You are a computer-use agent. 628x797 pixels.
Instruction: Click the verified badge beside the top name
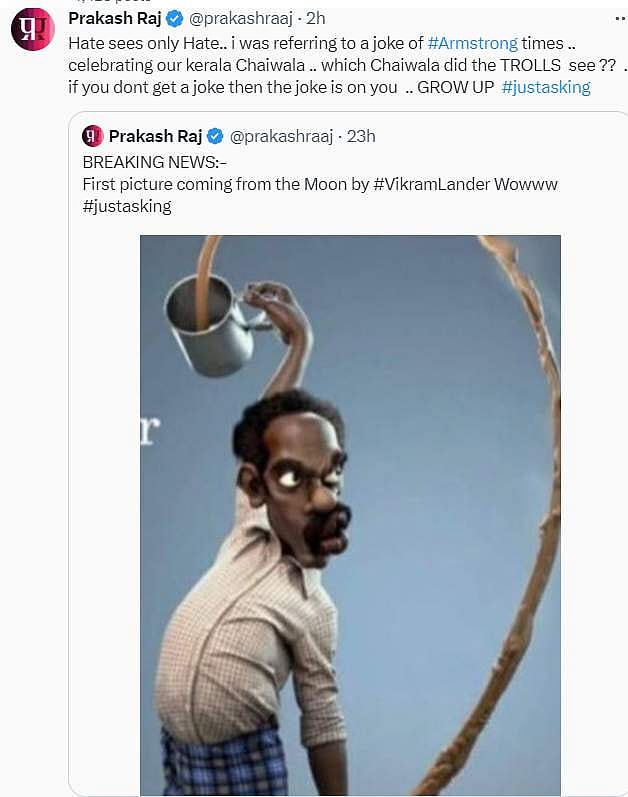coord(174,18)
